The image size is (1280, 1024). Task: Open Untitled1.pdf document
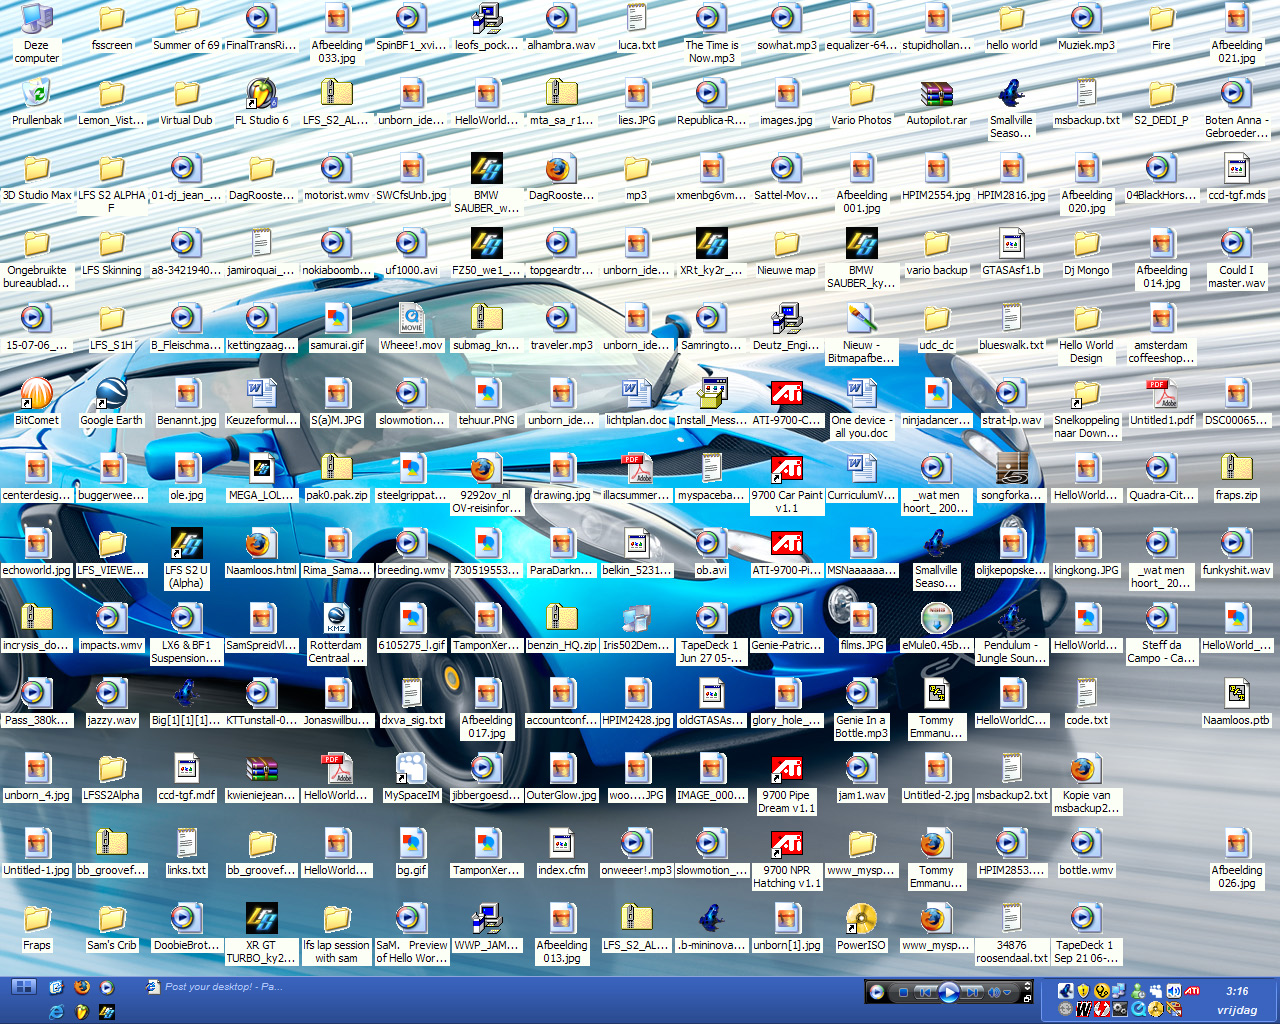tap(1161, 402)
